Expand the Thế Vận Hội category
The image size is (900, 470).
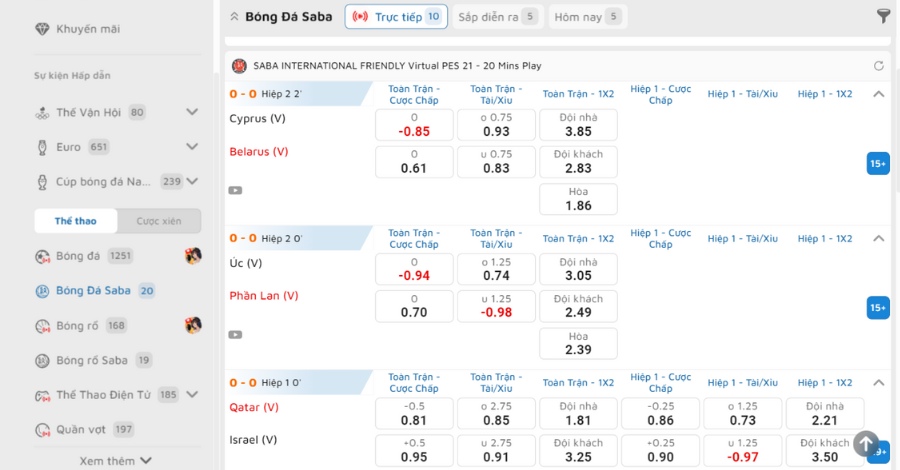click(x=192, y=112)
